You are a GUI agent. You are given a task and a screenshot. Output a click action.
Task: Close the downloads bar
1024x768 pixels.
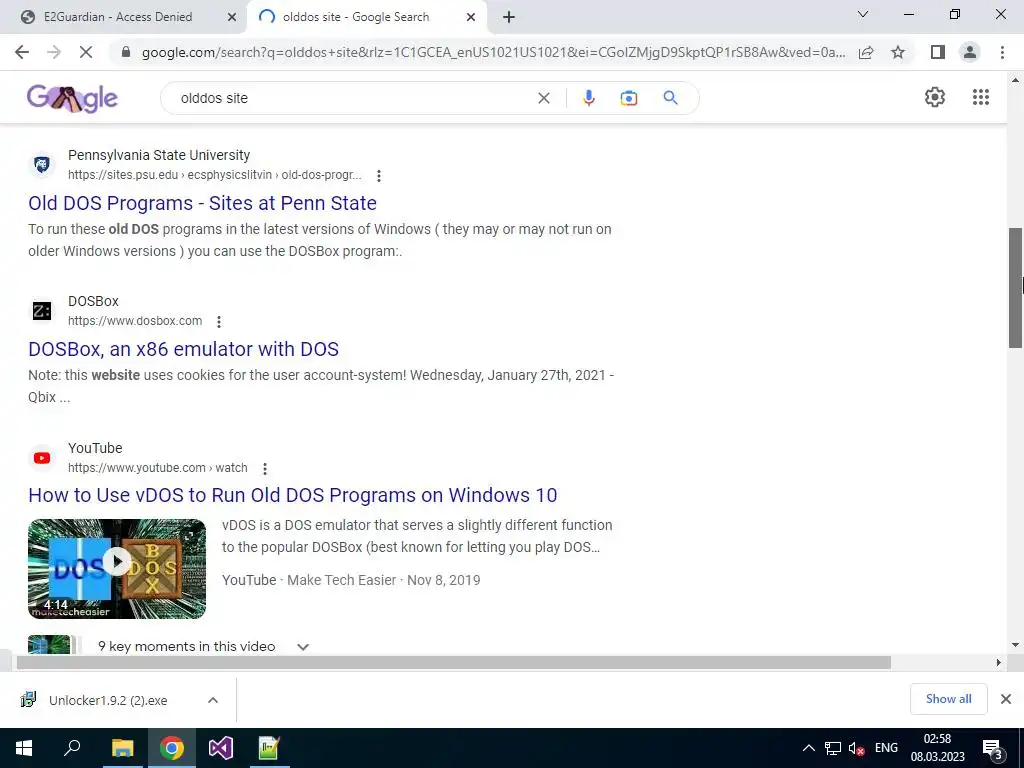[x=1006, y=699]
